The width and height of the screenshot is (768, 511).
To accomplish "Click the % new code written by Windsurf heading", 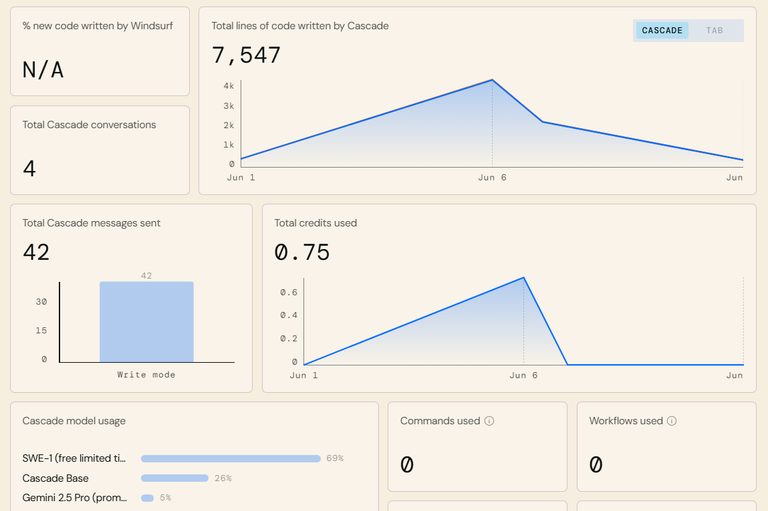I will tap(97, 26).
